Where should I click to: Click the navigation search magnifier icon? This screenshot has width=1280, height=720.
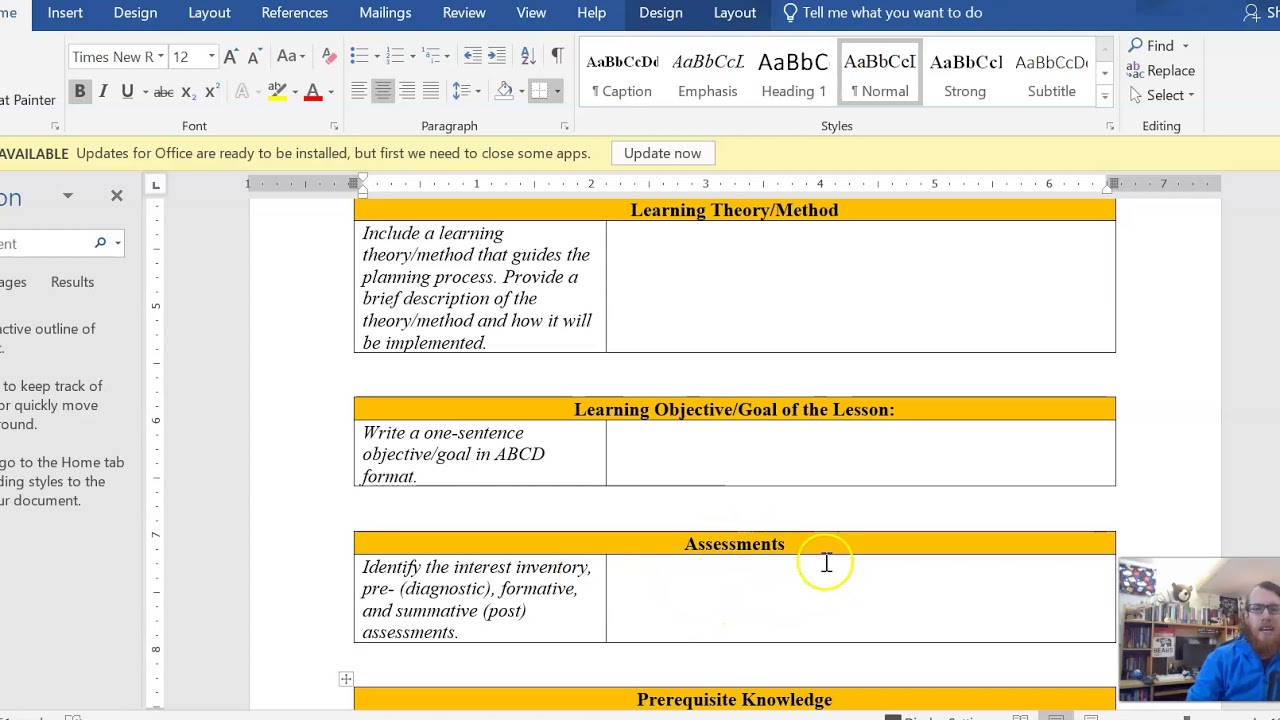coord(100,243)
